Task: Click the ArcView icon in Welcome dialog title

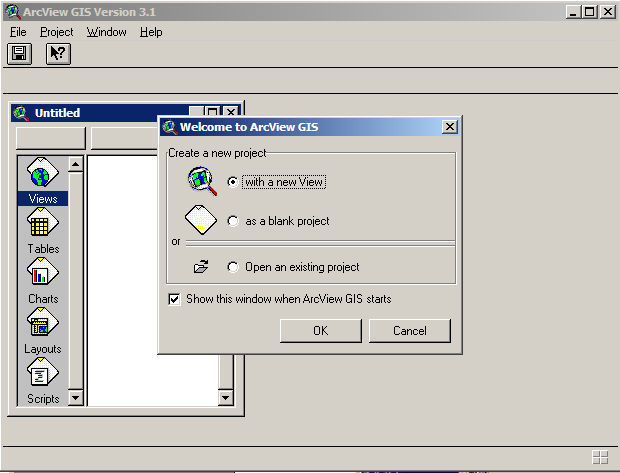Action: tap(170, 127)
